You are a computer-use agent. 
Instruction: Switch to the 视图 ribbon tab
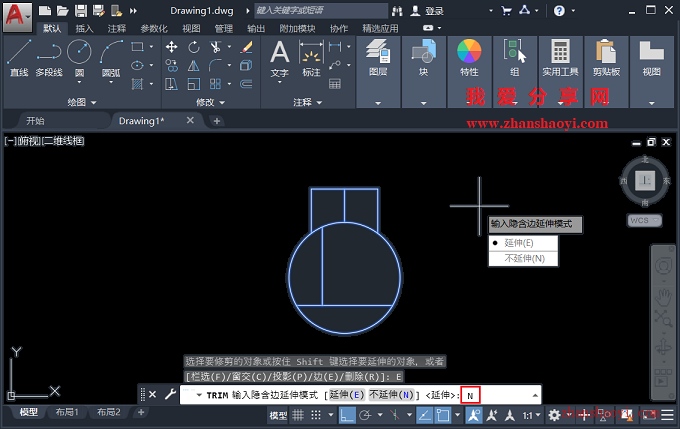pos(191,29)
